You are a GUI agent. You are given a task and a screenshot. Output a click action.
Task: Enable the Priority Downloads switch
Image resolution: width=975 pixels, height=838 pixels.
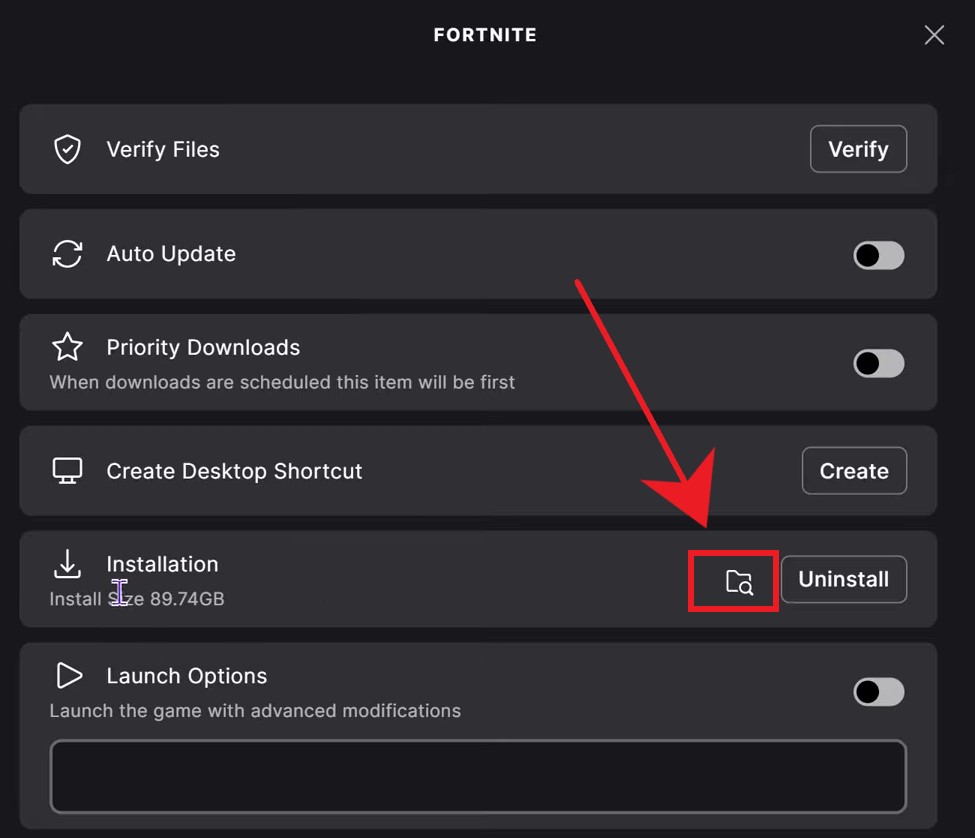point(878,363)
